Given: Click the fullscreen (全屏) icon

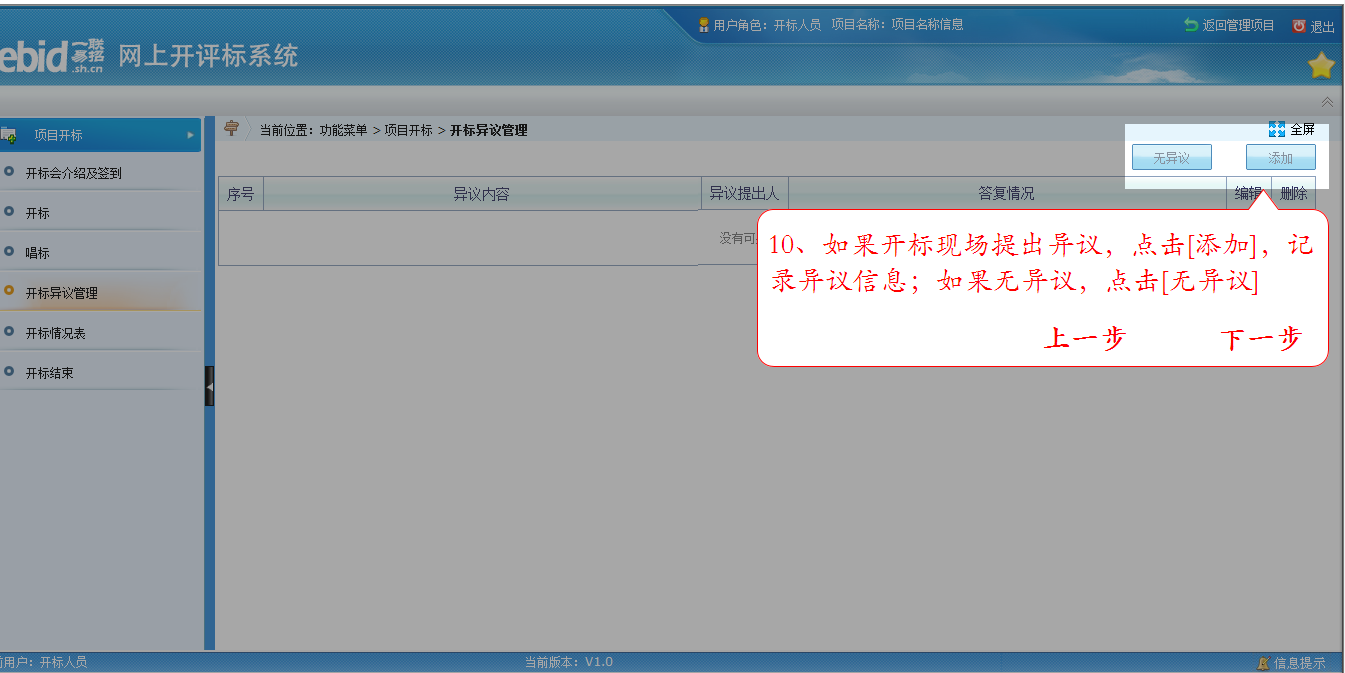Looking at the screenshot, I should pos(1277,129).
